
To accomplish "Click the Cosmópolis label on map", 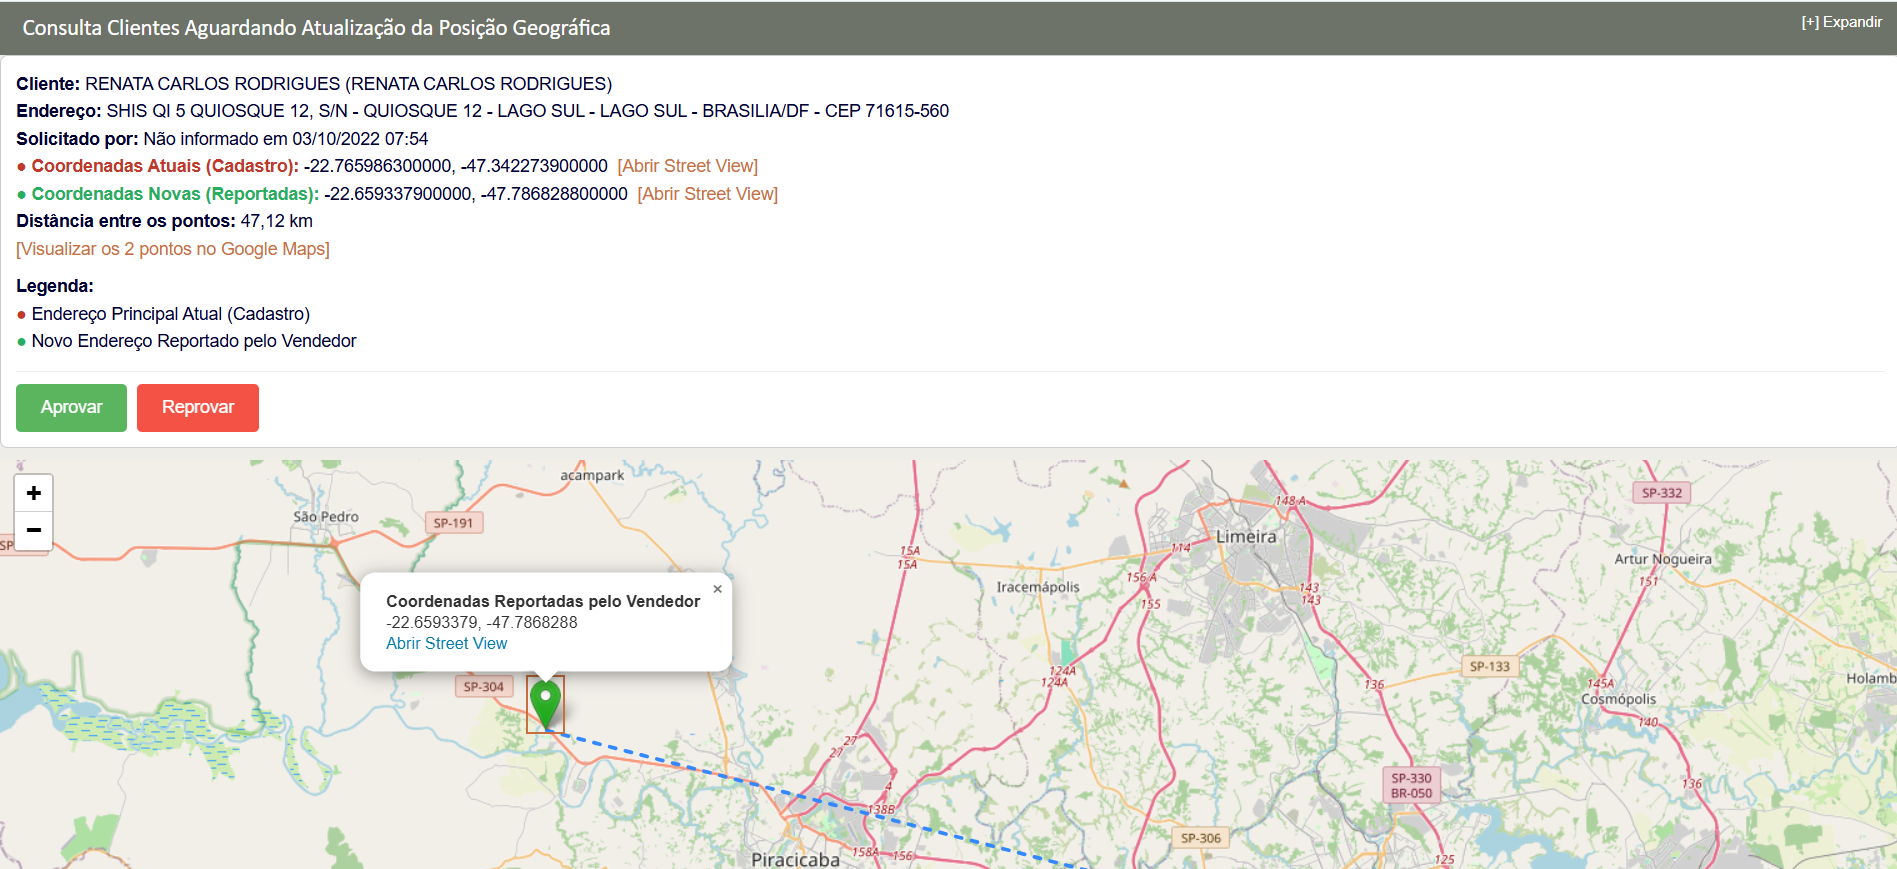I will click(1619, 699).
